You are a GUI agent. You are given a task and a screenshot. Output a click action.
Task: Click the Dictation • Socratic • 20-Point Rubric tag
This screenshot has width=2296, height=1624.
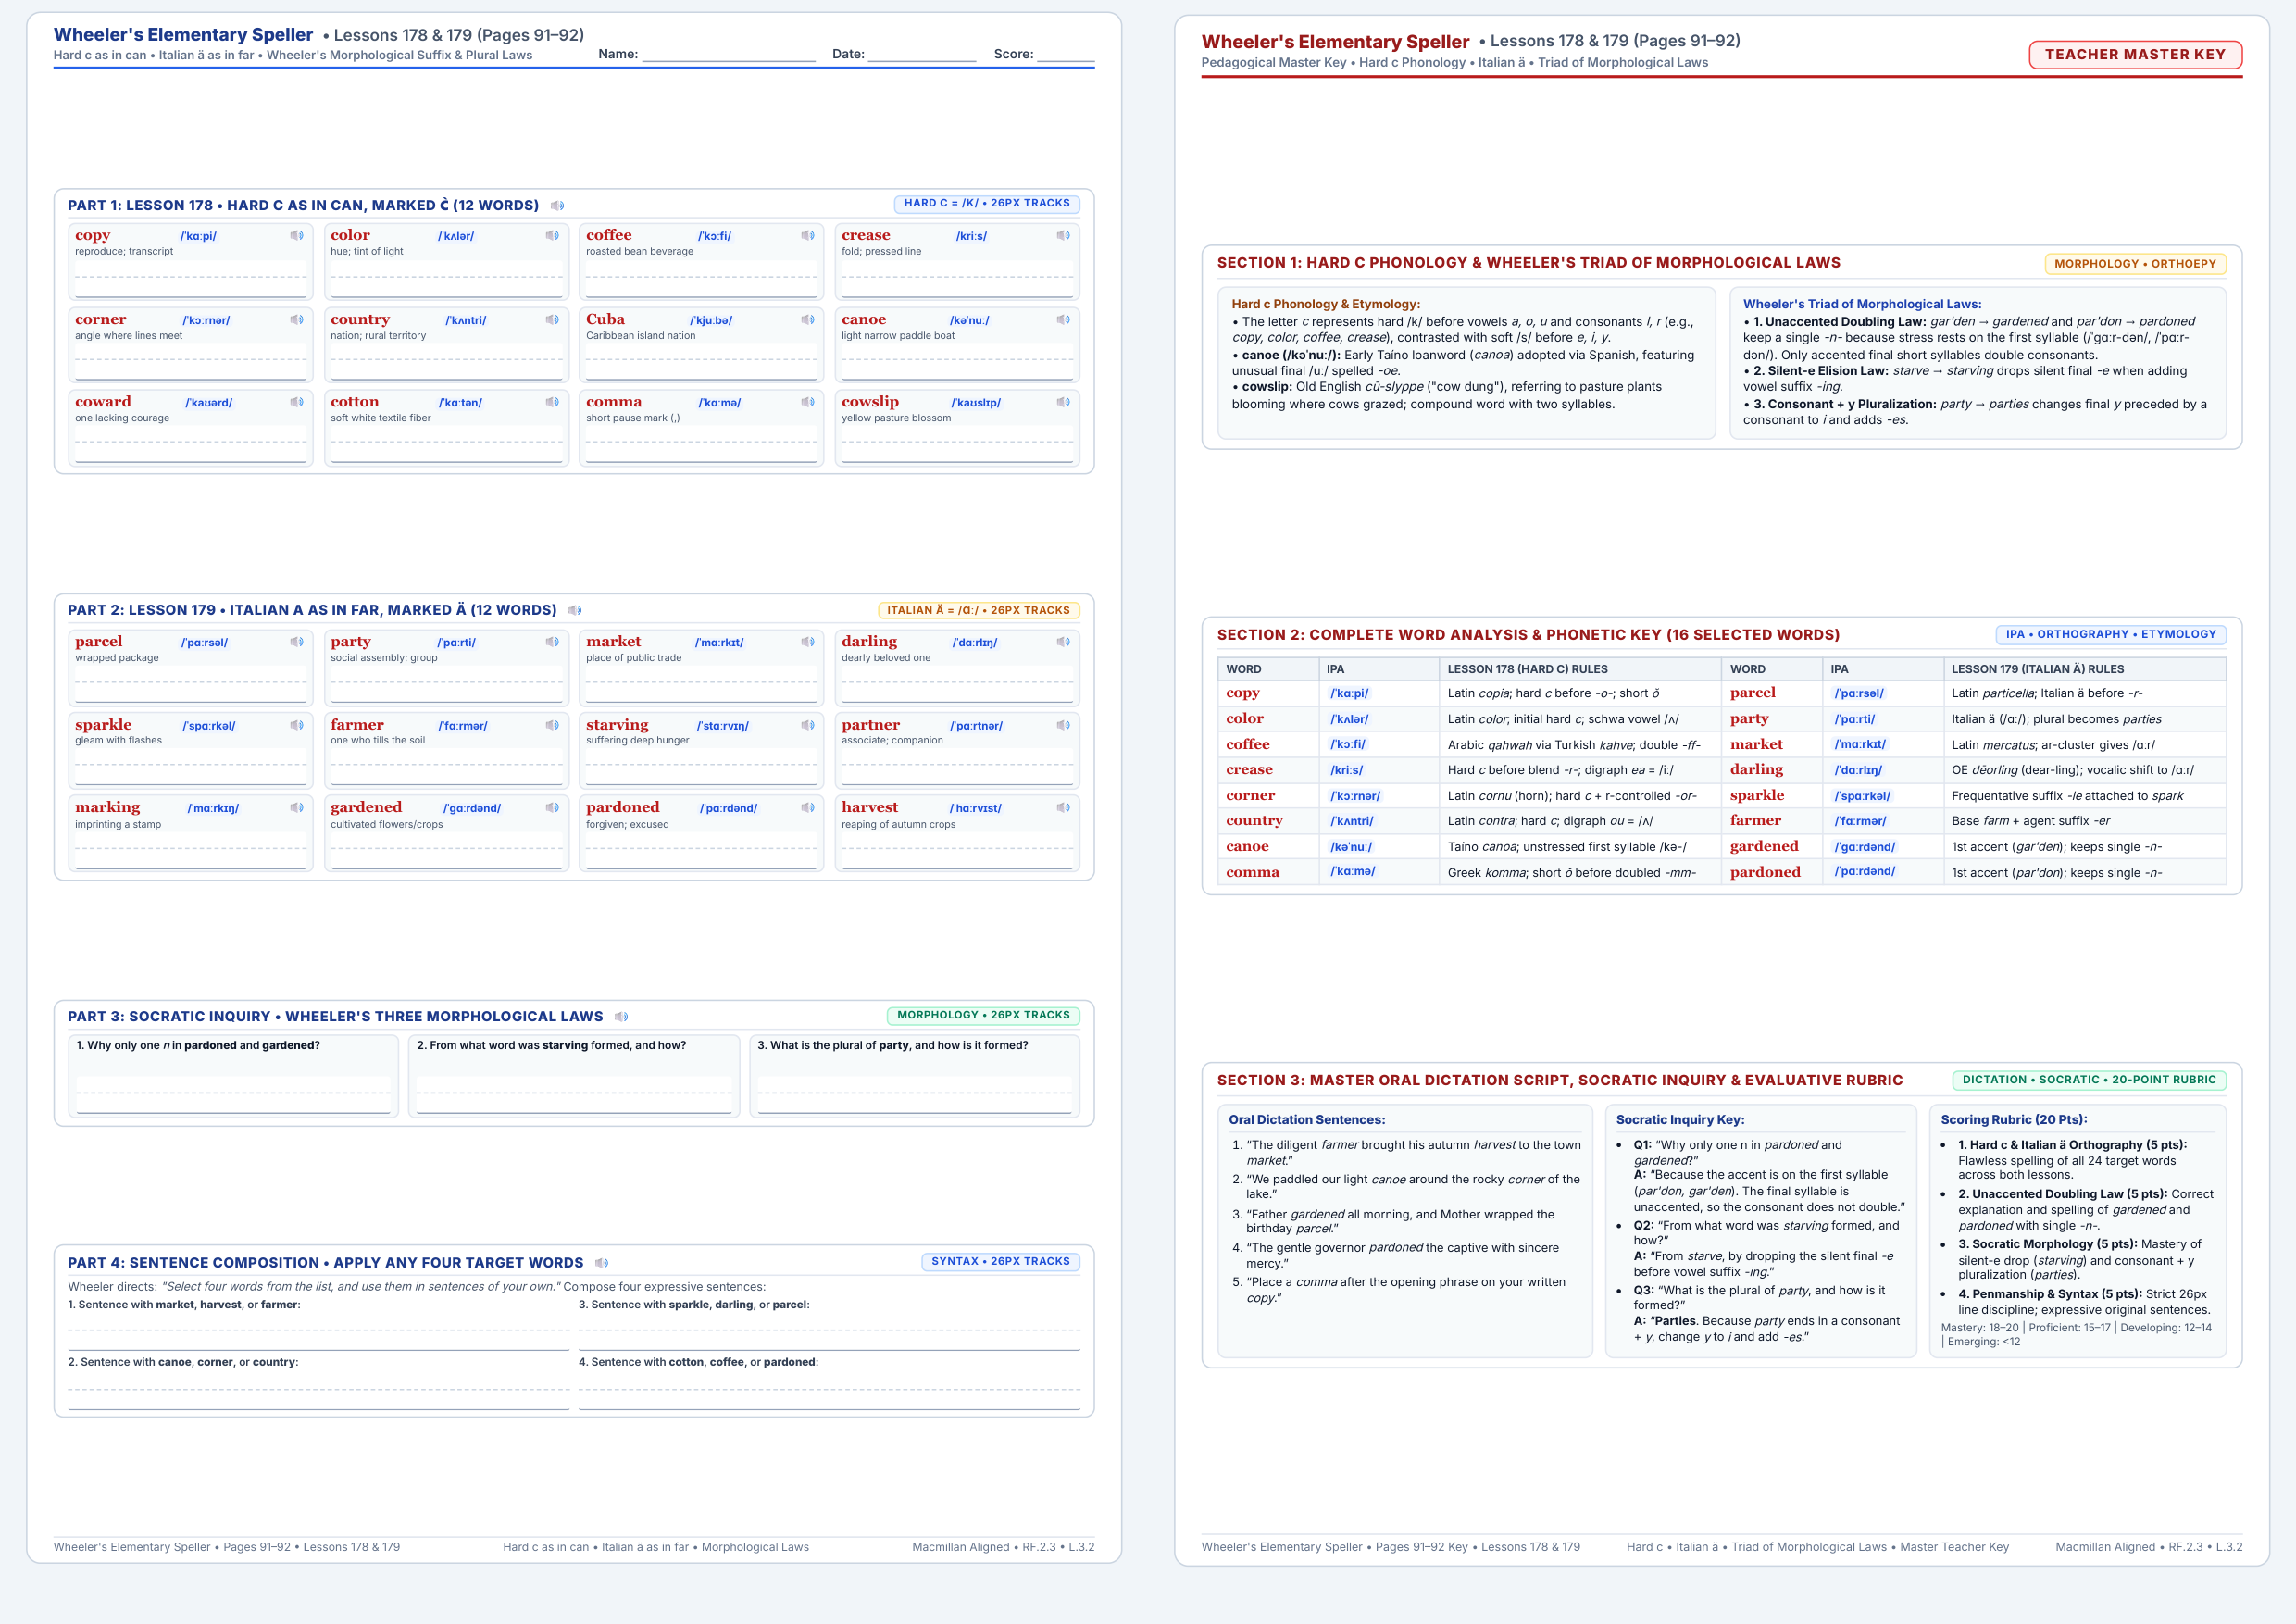tap(2089, 1080)
